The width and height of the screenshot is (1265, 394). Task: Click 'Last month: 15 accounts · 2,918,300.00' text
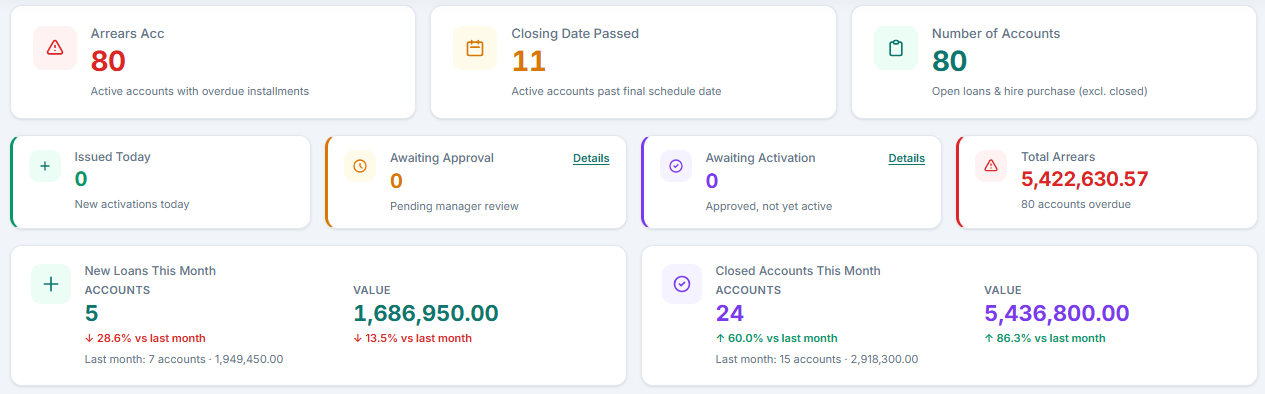[x=817, y=359]
